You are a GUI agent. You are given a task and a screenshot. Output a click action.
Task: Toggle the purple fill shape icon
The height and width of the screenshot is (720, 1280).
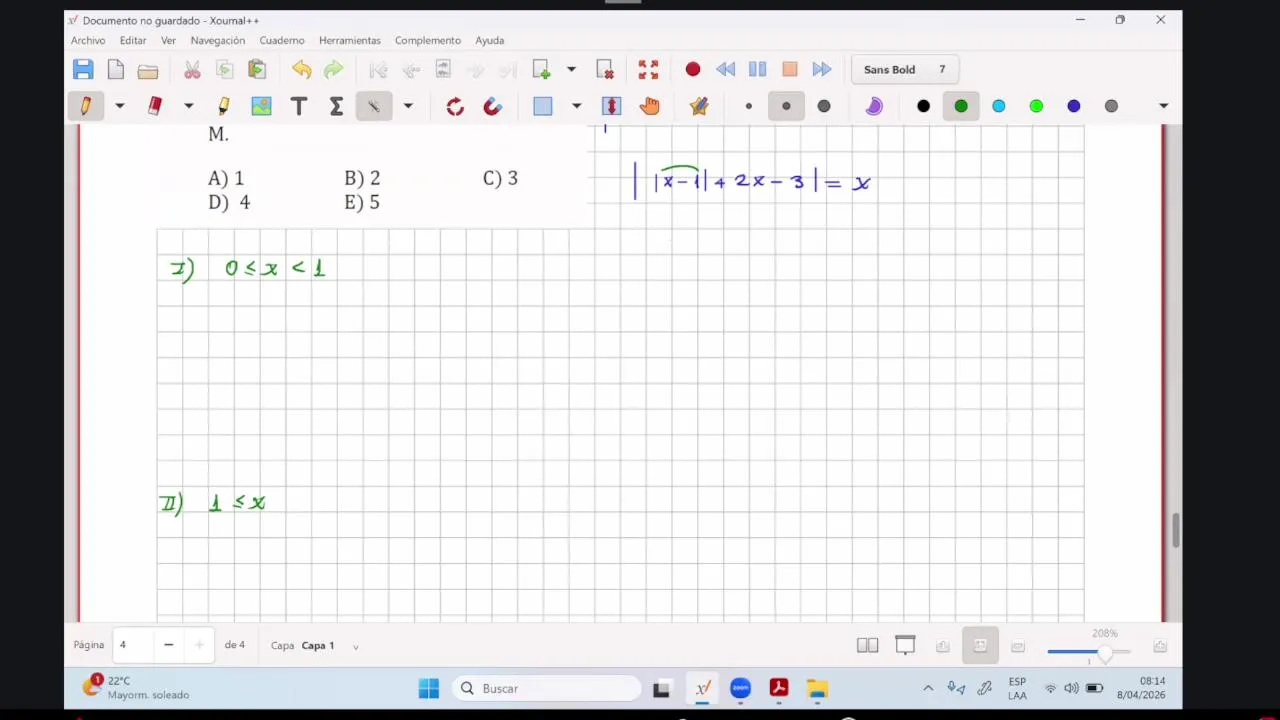(x=874, y=106)
